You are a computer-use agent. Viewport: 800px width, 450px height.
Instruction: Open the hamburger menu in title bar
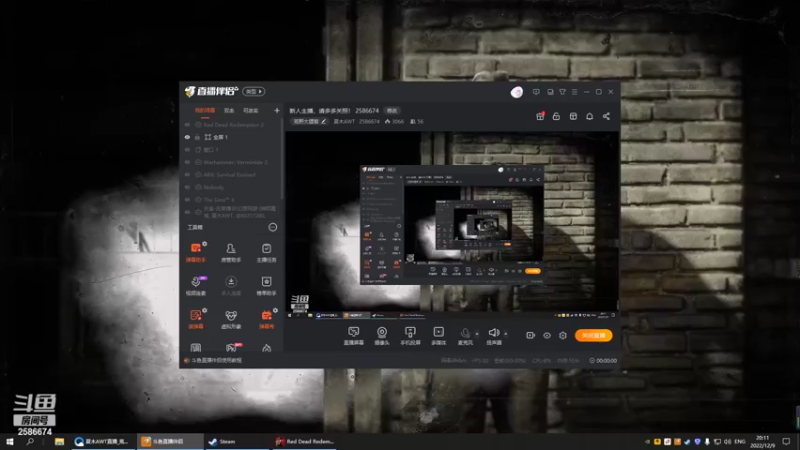point(574,92)
